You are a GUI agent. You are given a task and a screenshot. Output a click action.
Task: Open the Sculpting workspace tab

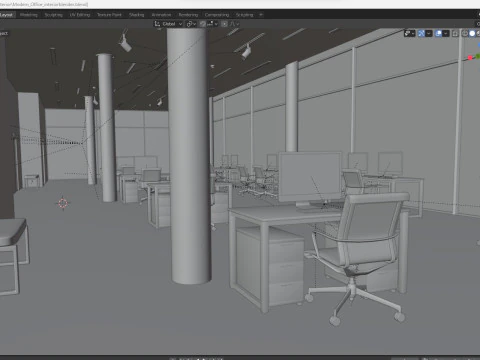point(54,15)
